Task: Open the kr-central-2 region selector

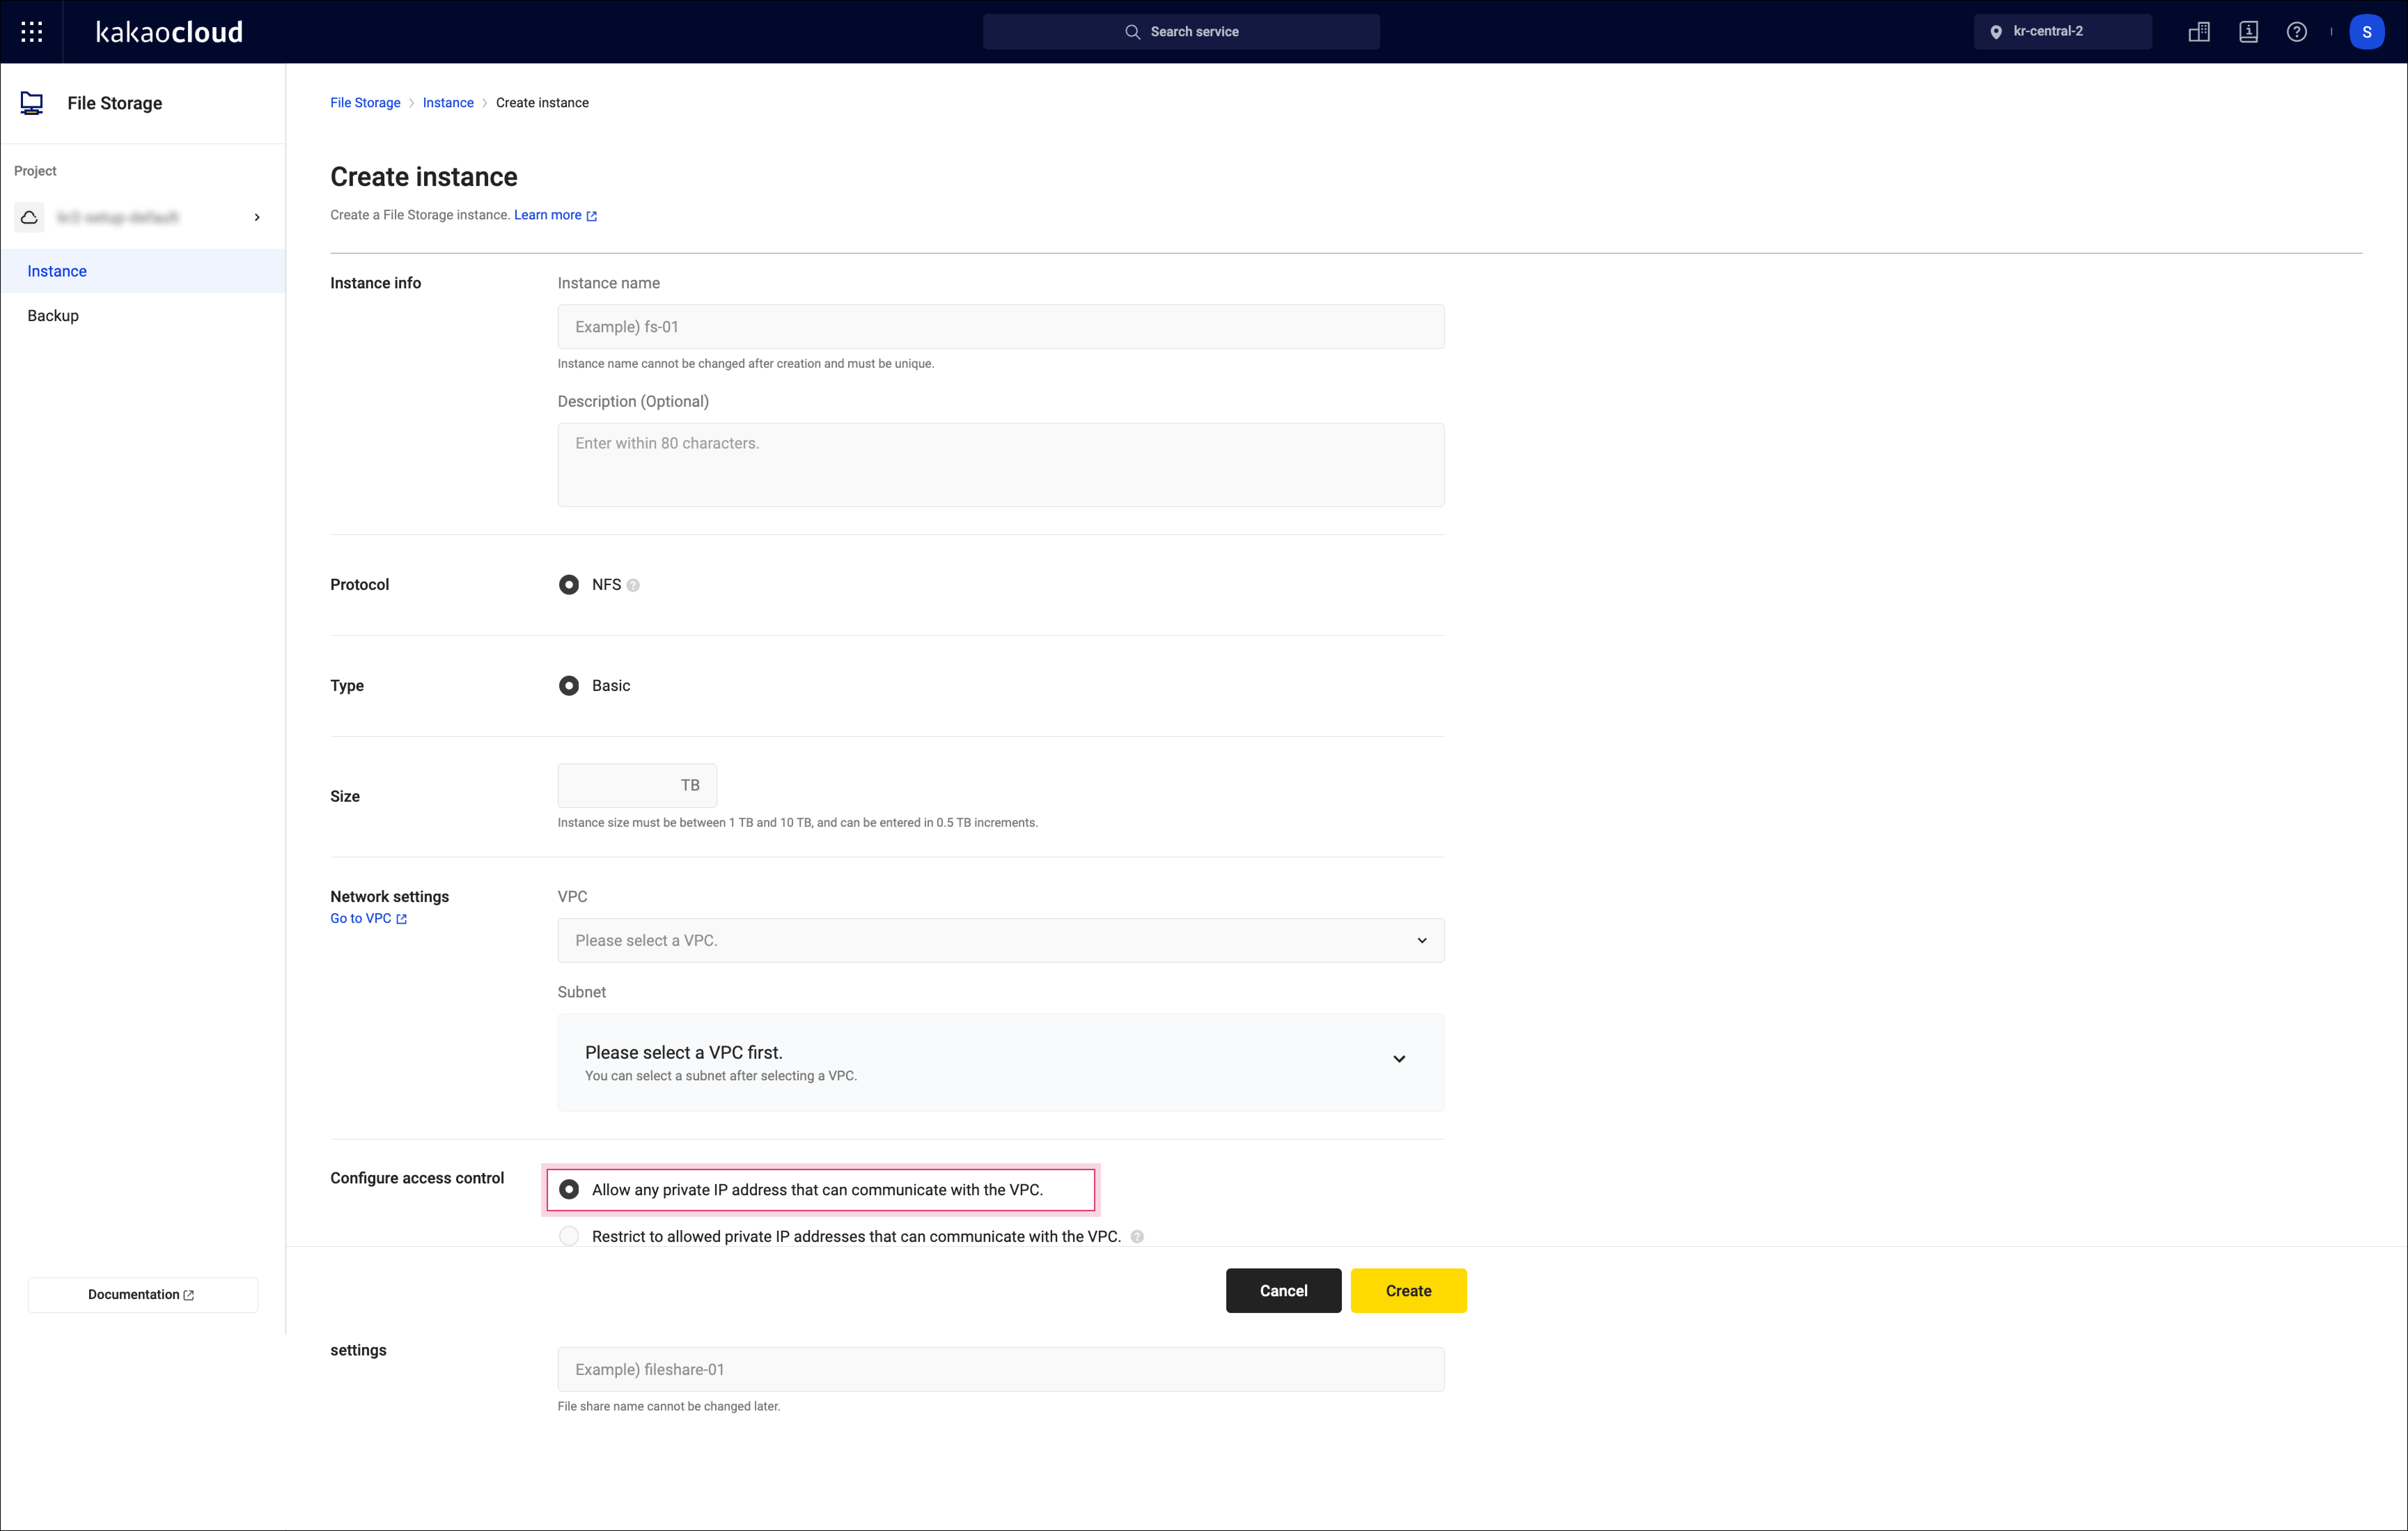Action: coord(2063,32)
